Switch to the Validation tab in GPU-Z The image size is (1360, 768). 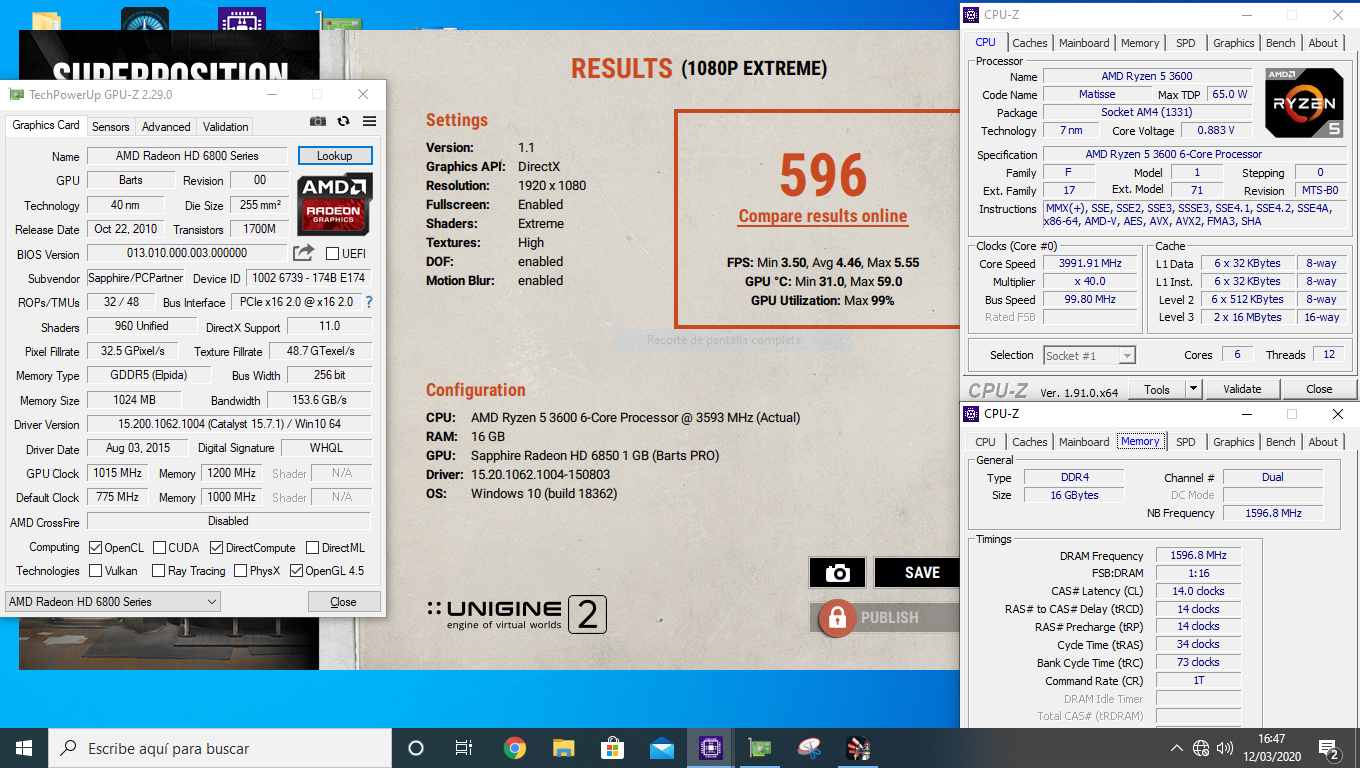(225, 127)
